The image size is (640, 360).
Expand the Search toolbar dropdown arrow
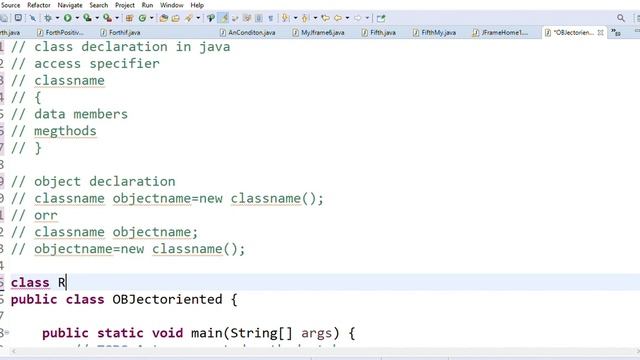198,18
